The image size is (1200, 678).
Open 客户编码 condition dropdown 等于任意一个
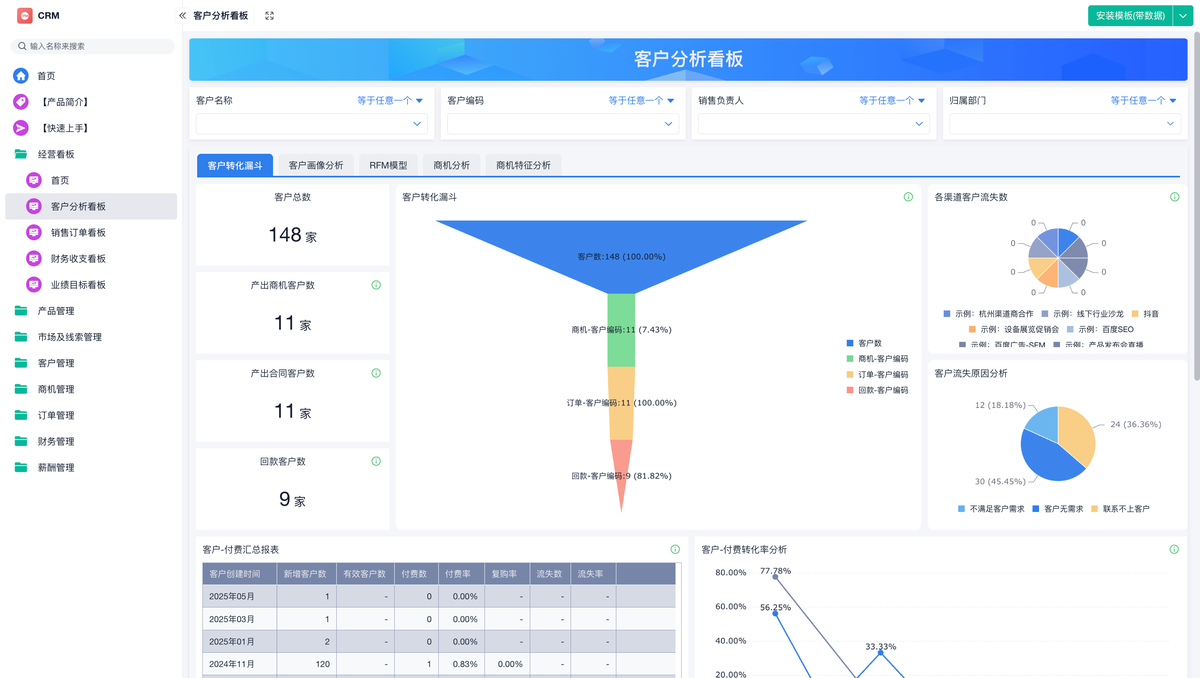coord(641,100)
